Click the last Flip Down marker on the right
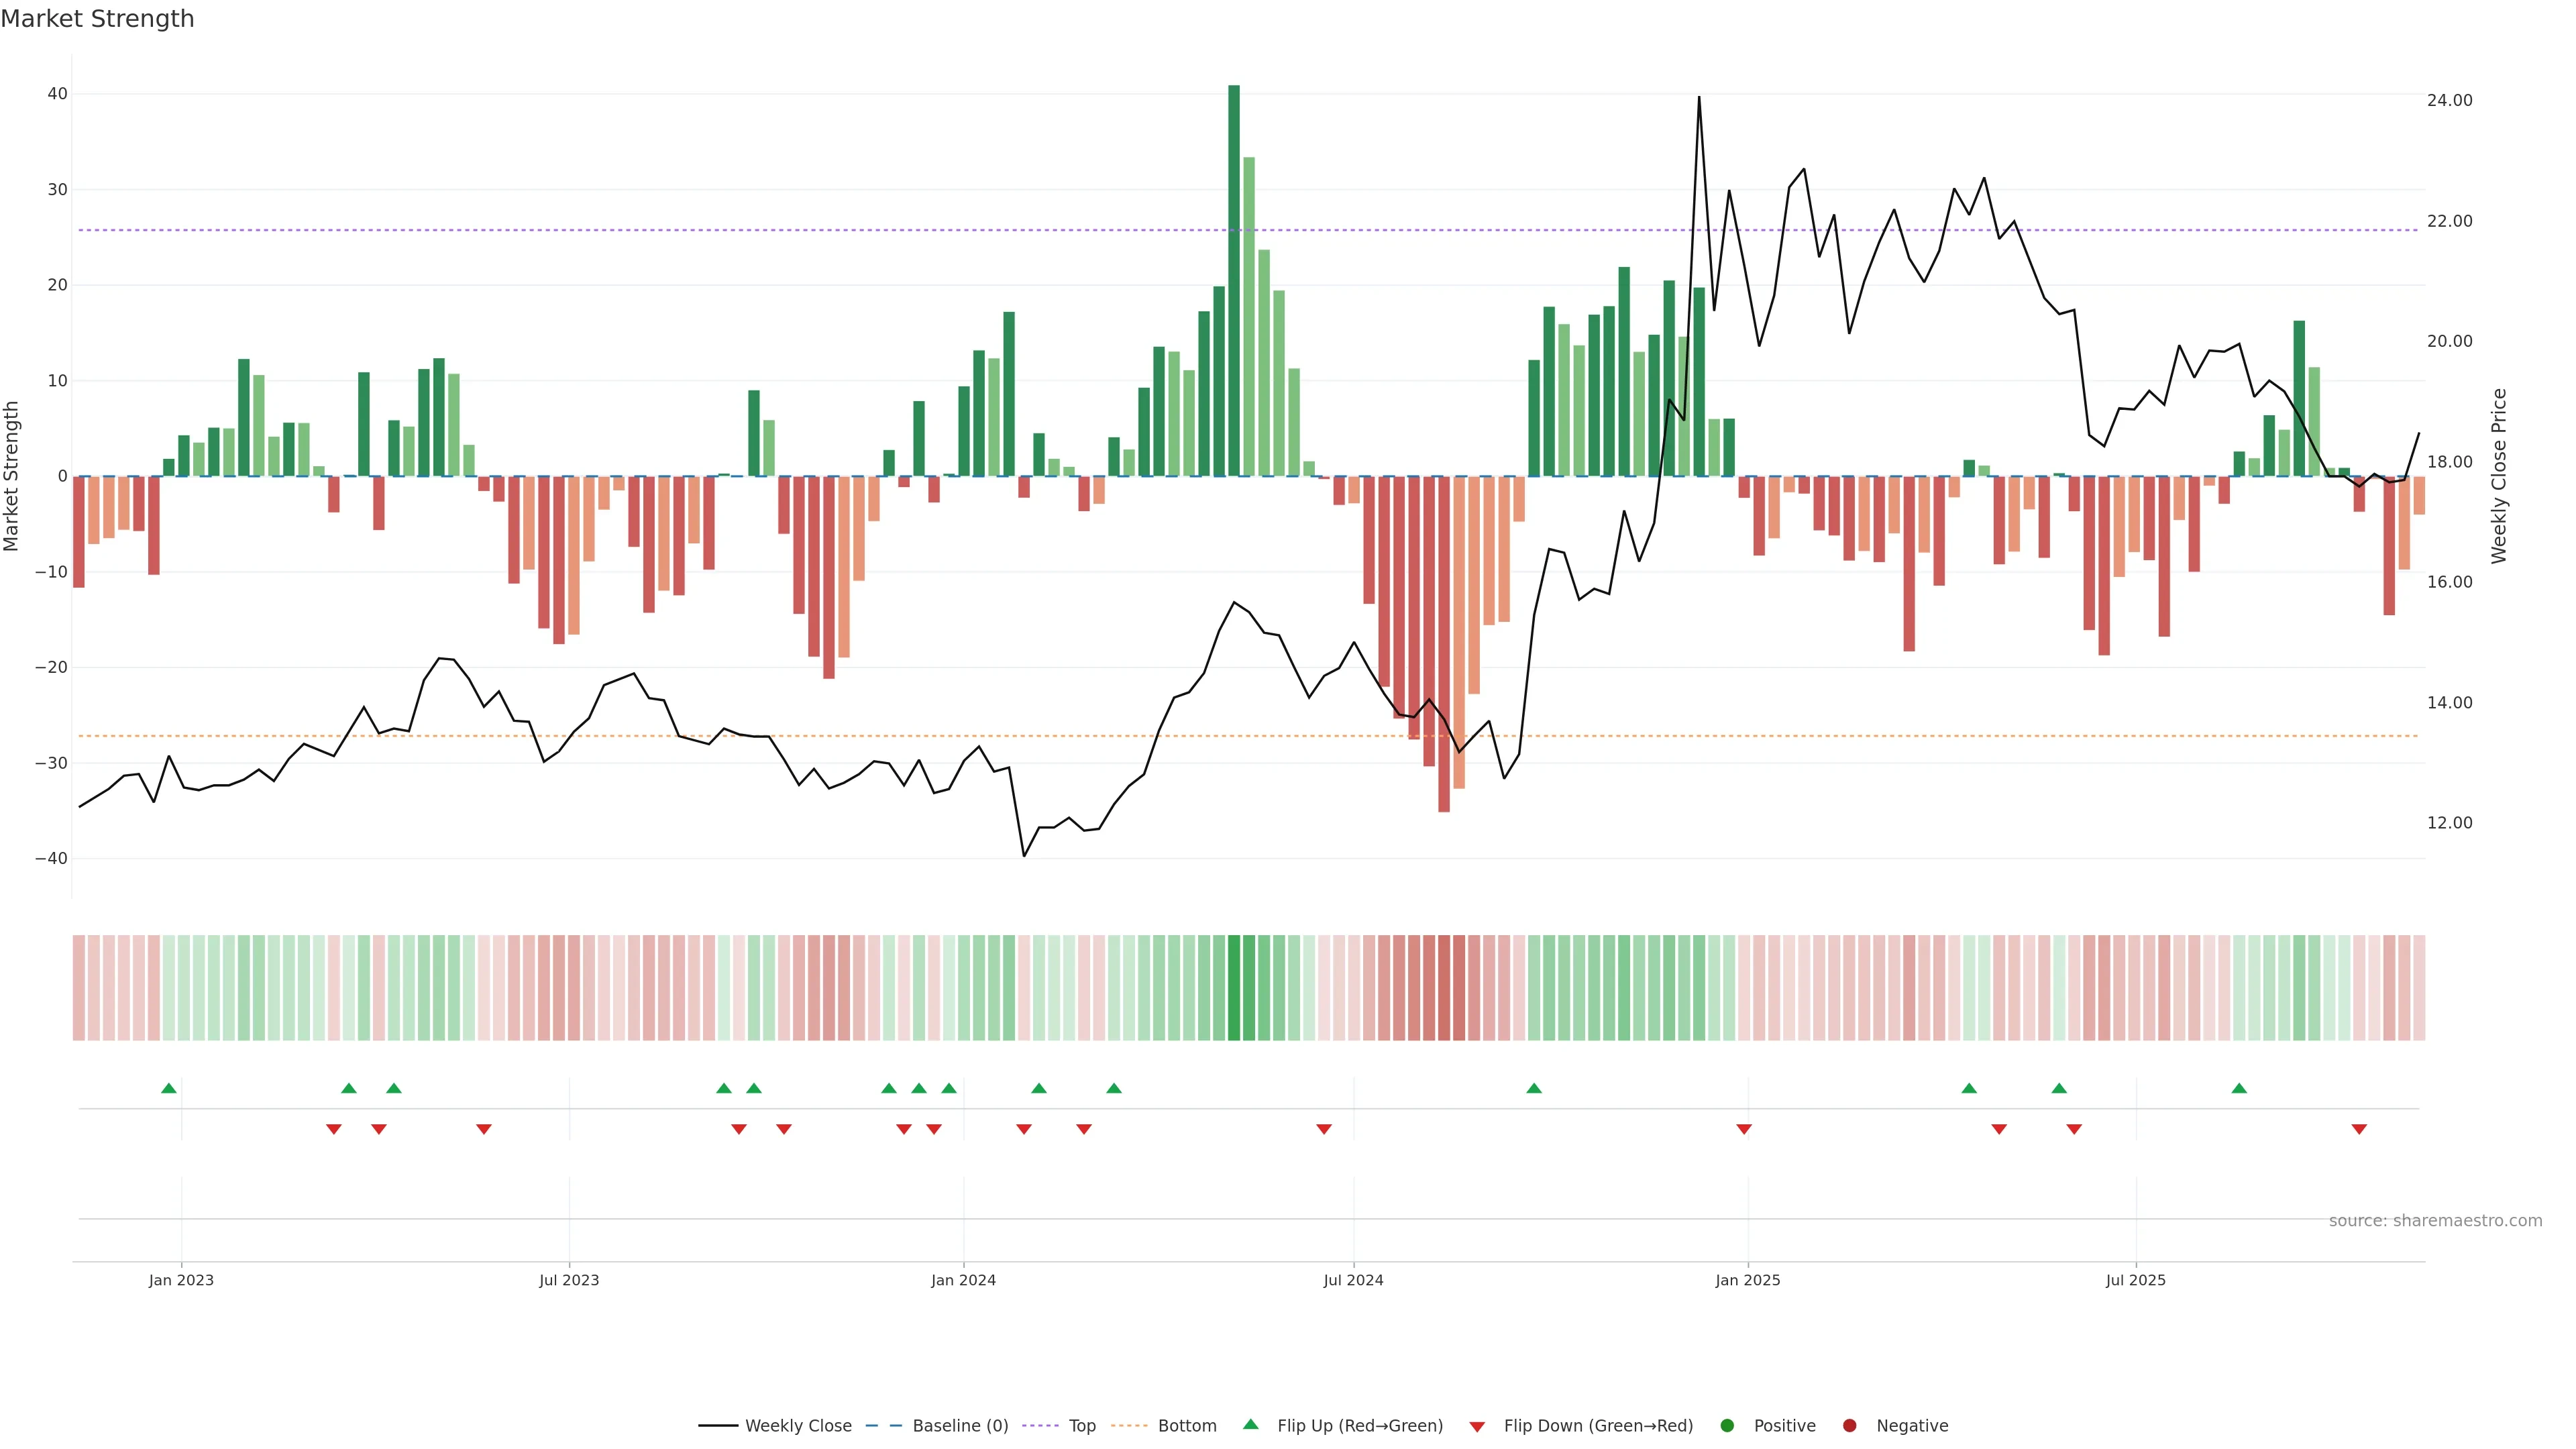The width and height of the screenshot is (2576, 1449). click(2359, 1129)
